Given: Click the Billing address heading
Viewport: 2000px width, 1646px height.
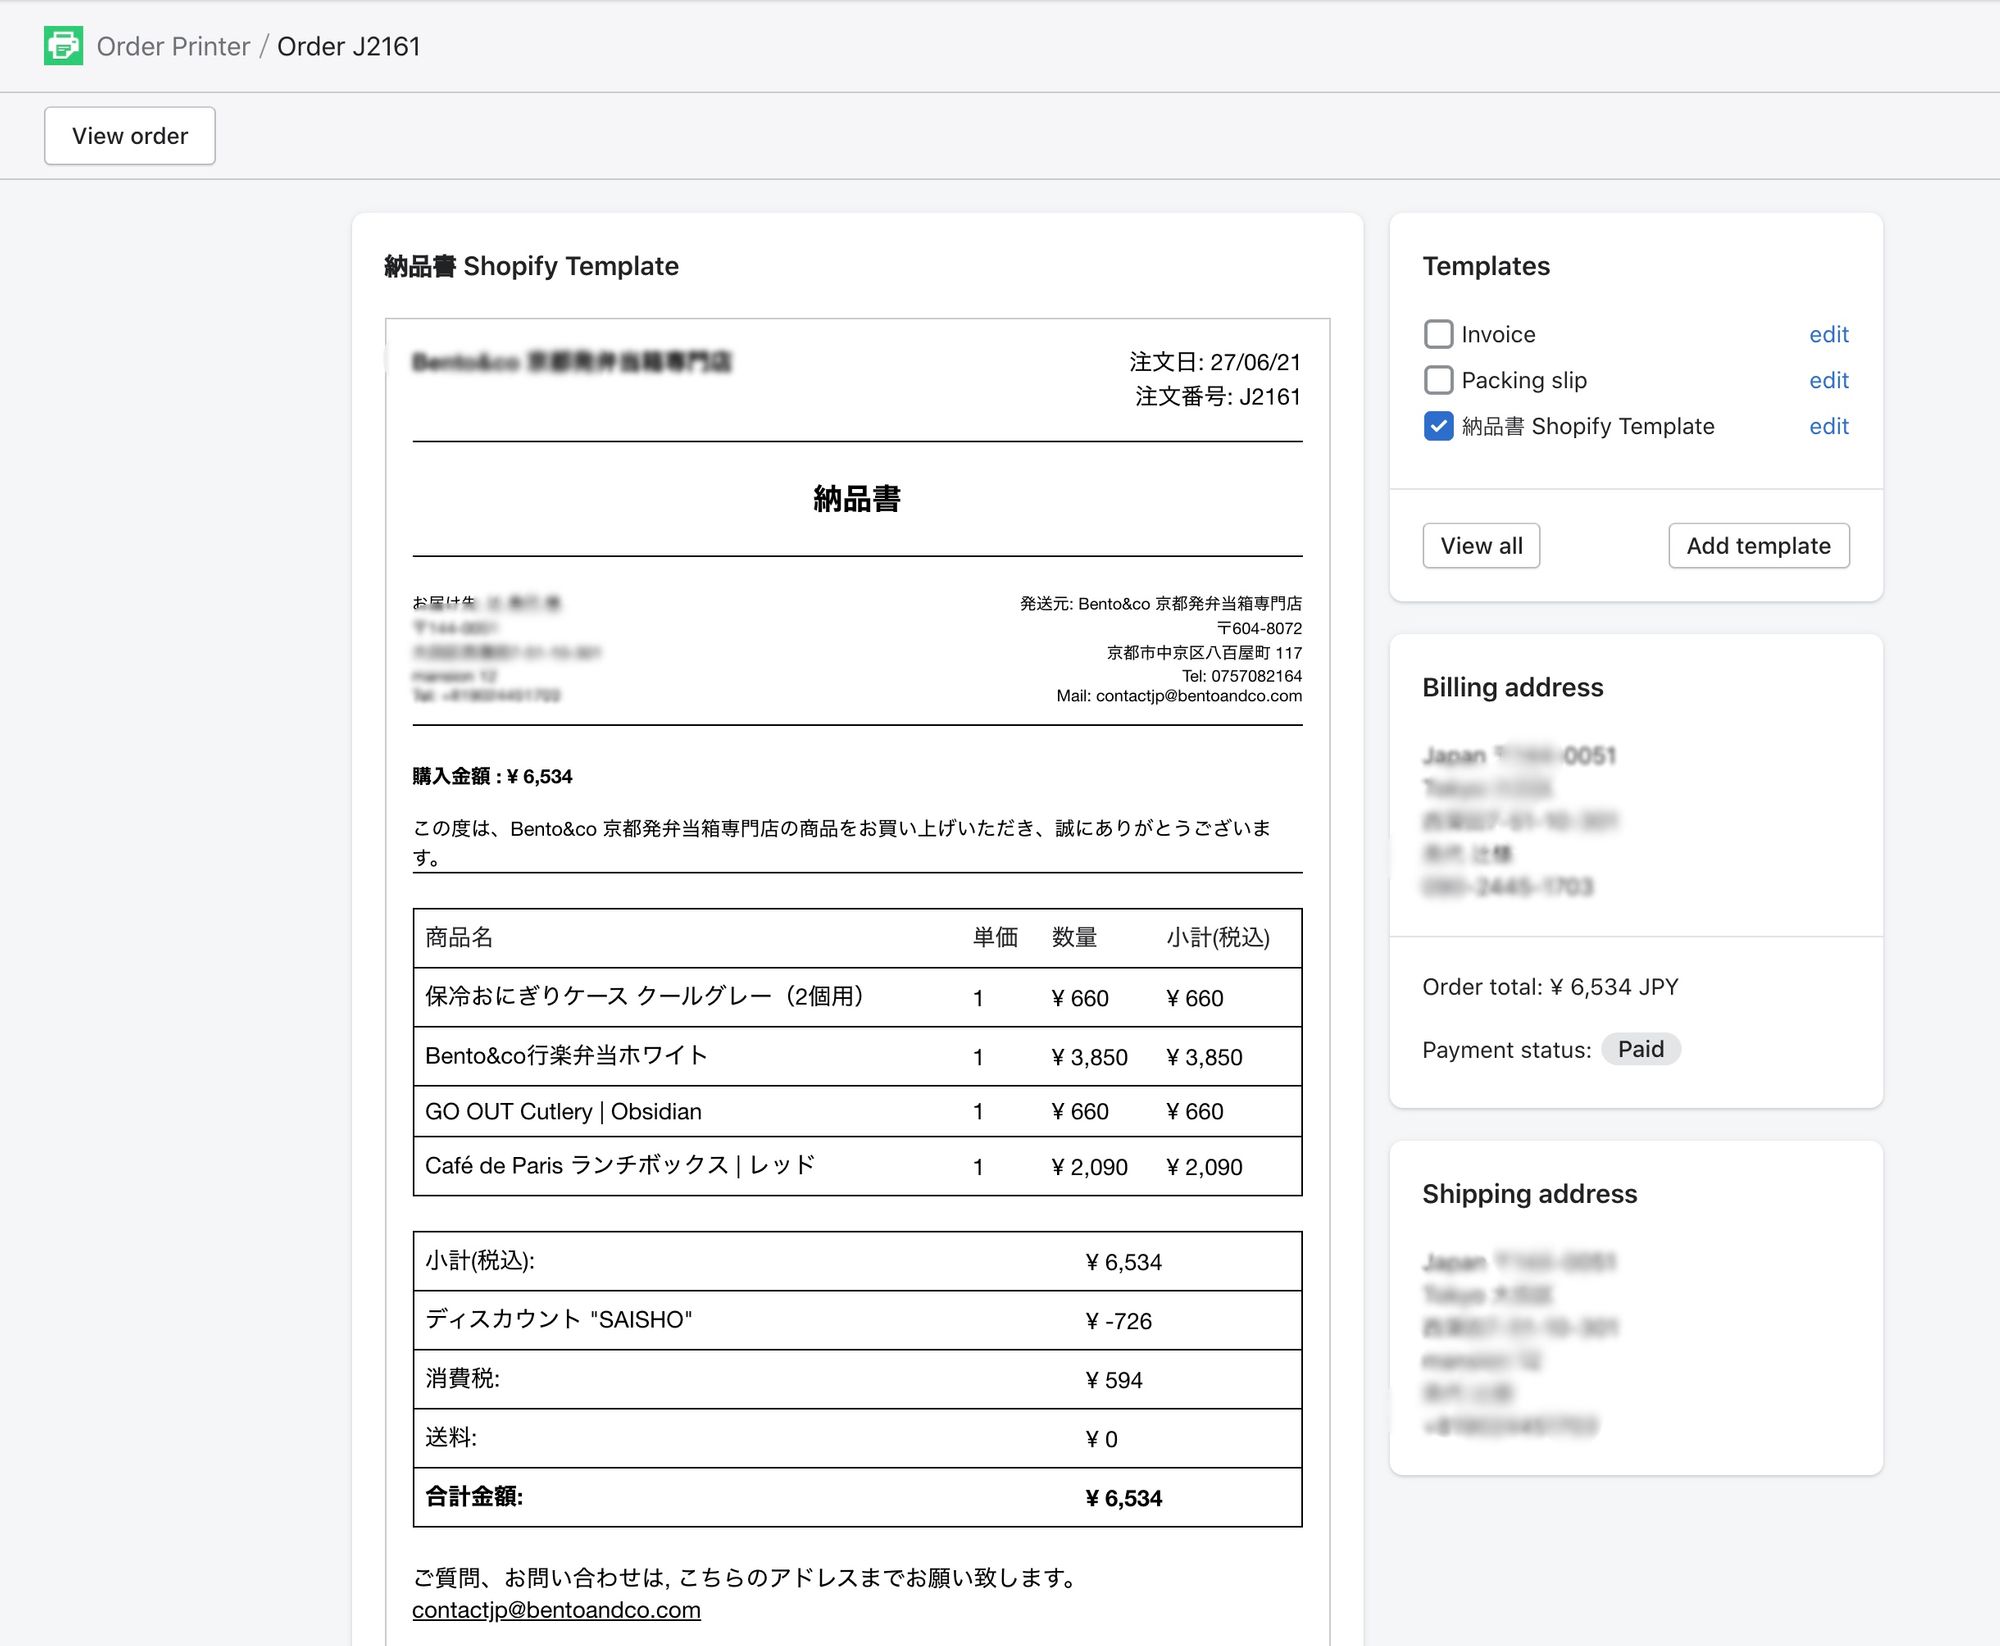Looking at the screenshot, I should pyautogui.click(x=1512, y=687).
